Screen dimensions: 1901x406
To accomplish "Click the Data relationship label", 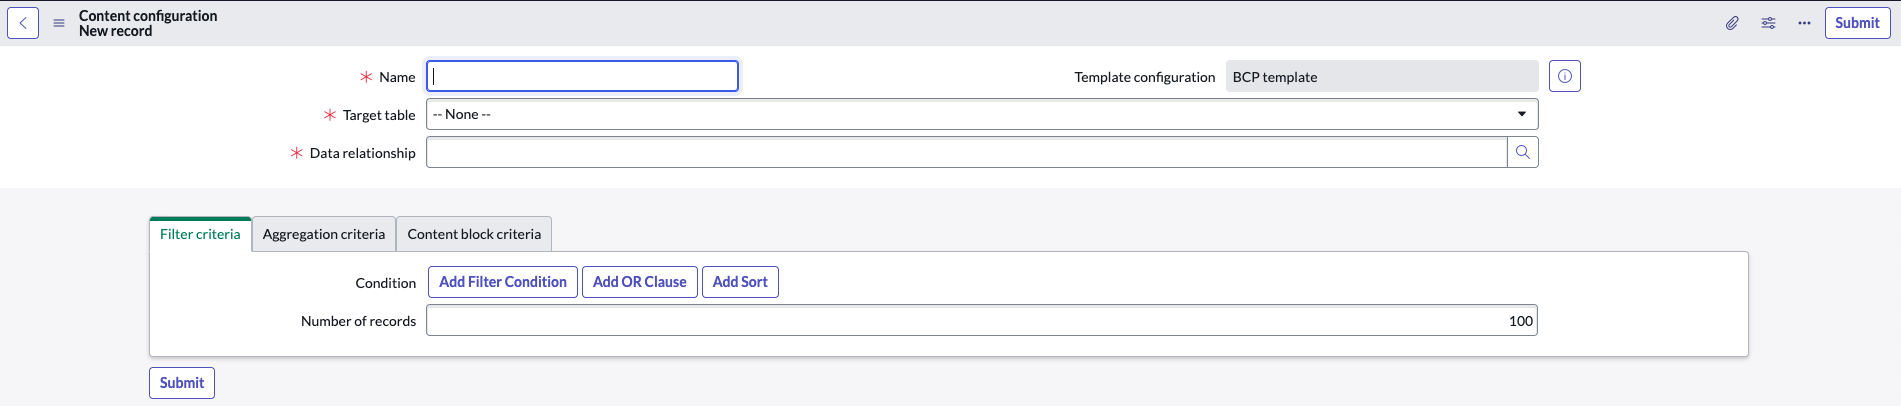I will (363, 153).
